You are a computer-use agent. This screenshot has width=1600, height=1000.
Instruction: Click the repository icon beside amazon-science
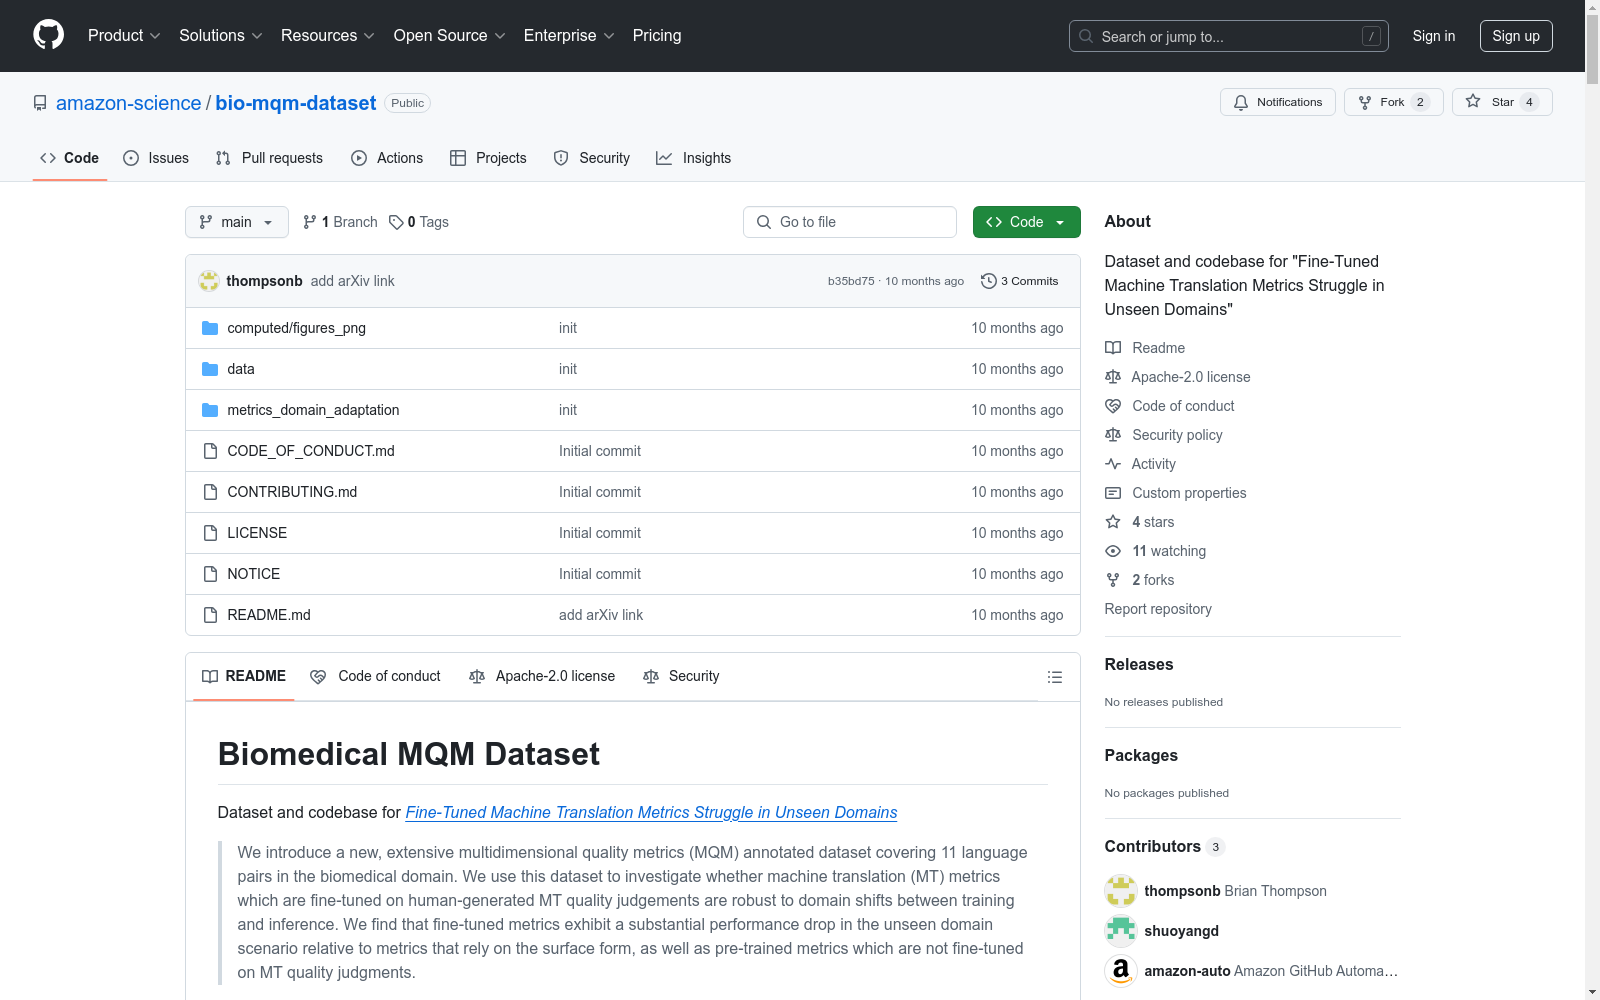click(40, 103)
